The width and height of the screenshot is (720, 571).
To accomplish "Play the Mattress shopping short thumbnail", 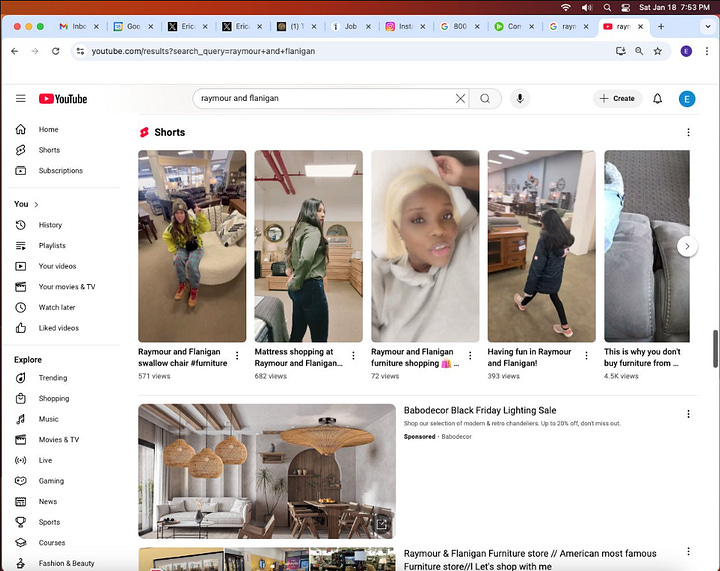I will tap(309, 246).
